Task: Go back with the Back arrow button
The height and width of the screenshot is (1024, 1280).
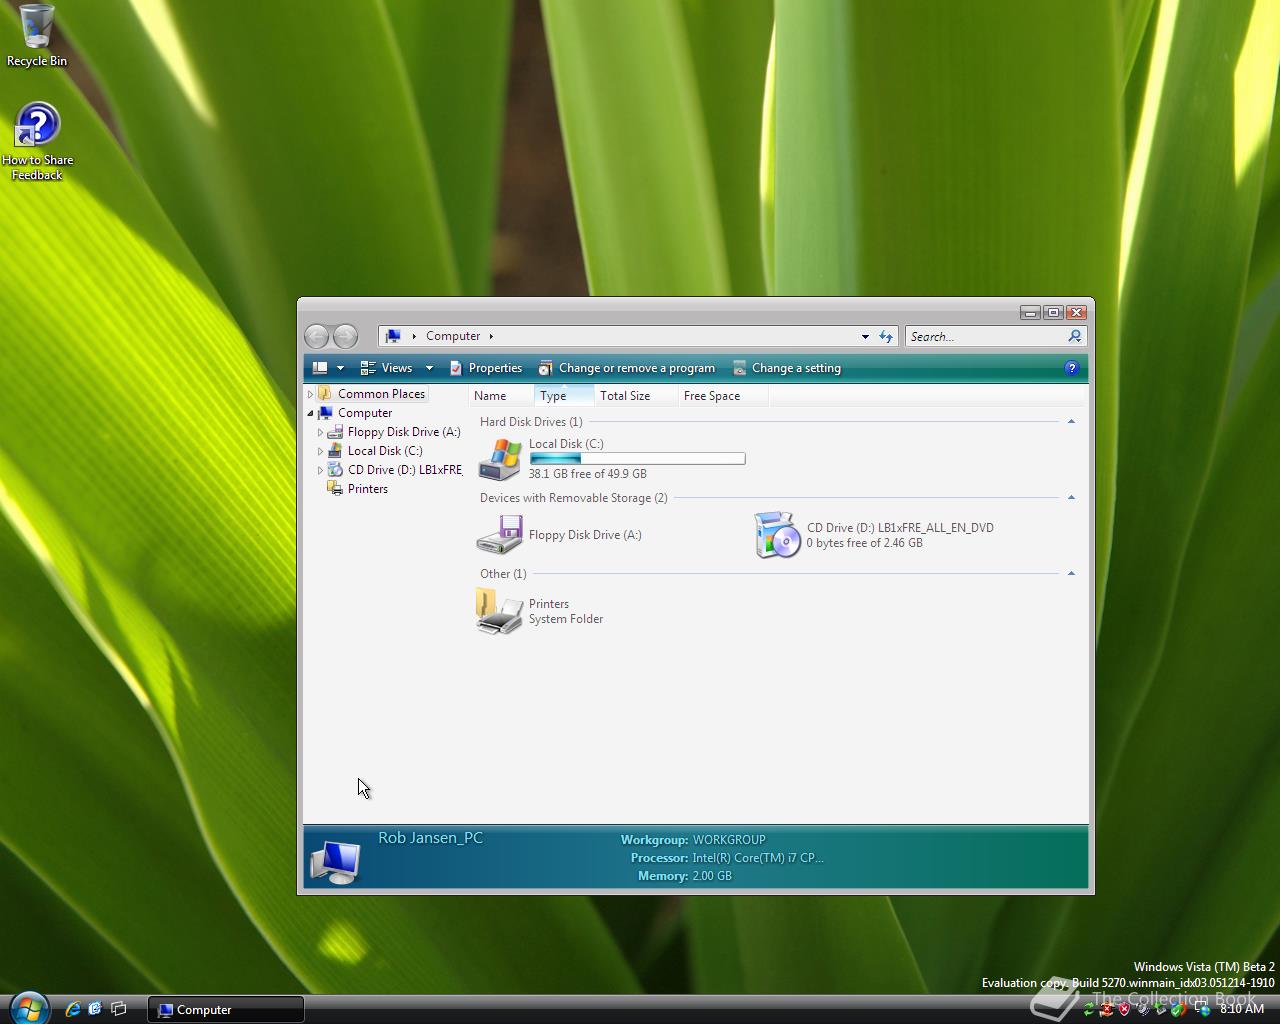Action: click(x=317, y=336)
